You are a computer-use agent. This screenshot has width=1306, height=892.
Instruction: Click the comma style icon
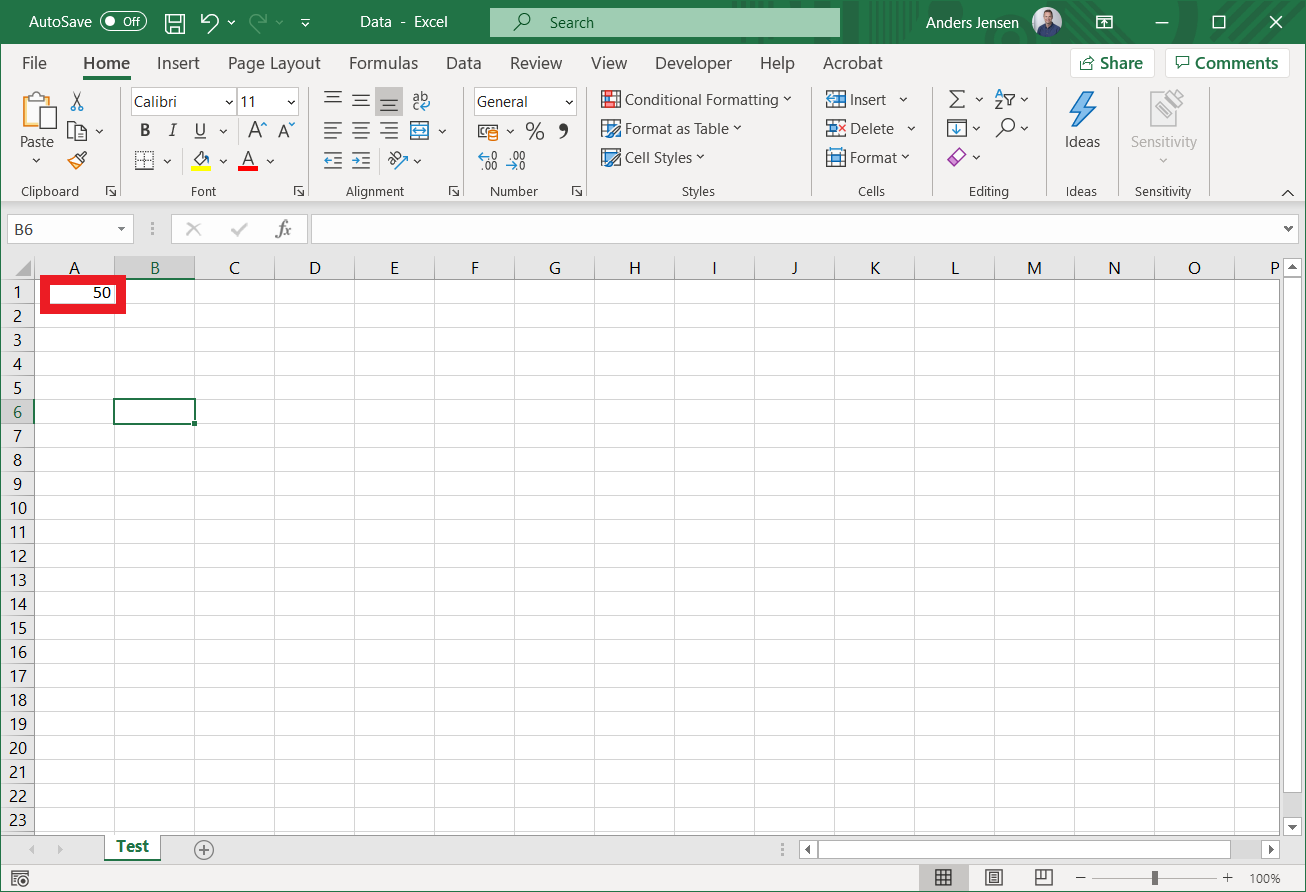[562, 130]
